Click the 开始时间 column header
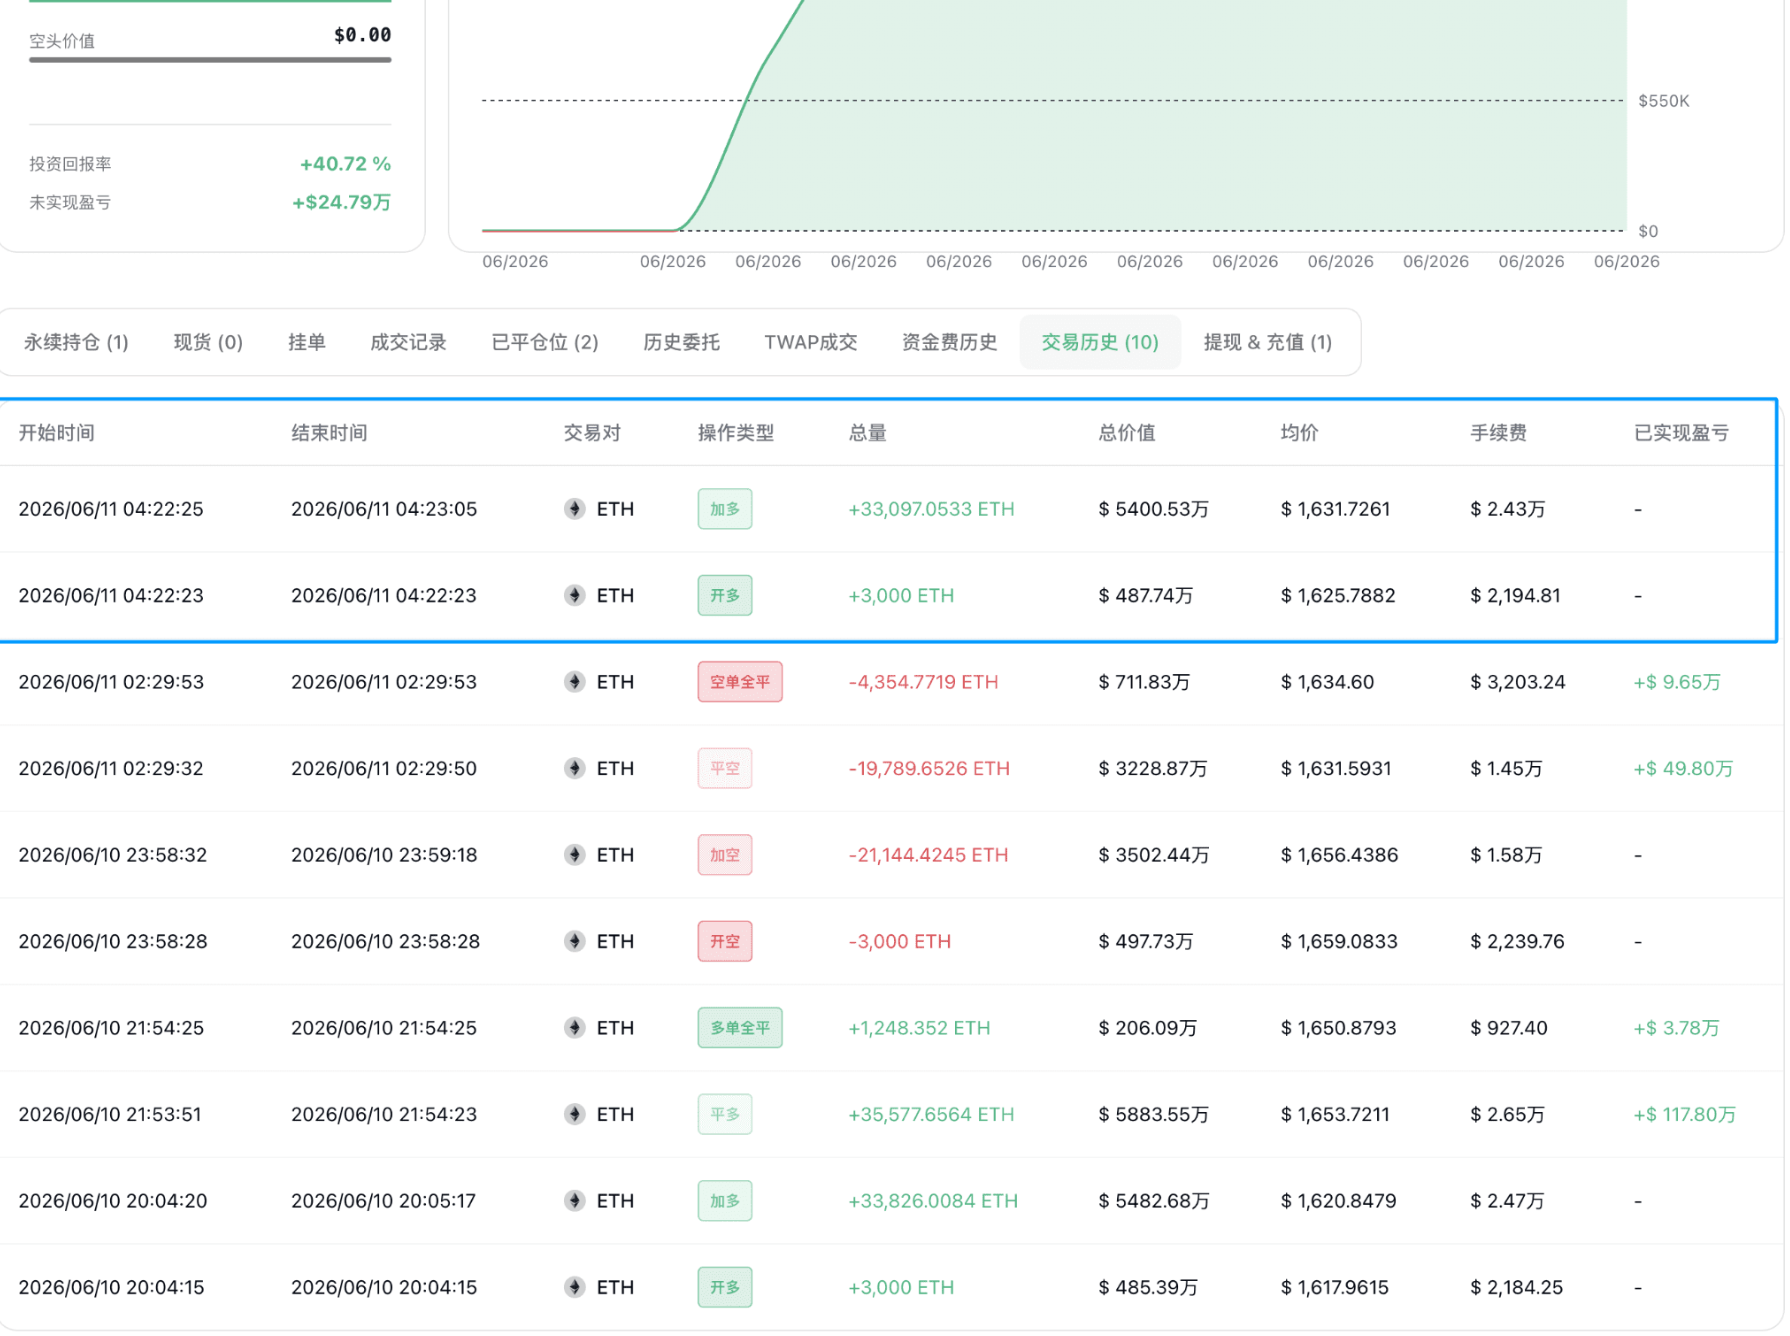1790x1336 pixels. pos(57,433)
